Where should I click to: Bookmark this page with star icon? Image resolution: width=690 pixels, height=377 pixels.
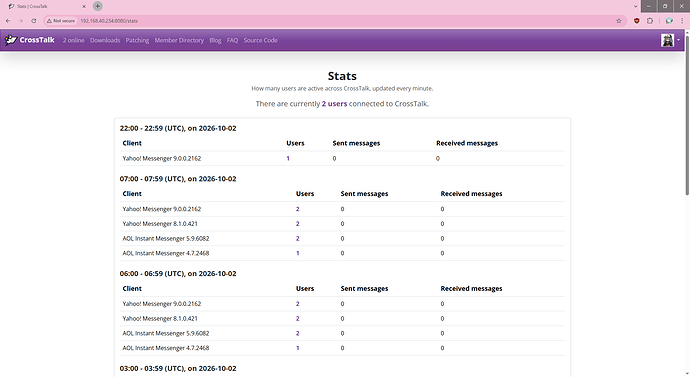click(x=619, y=21)
